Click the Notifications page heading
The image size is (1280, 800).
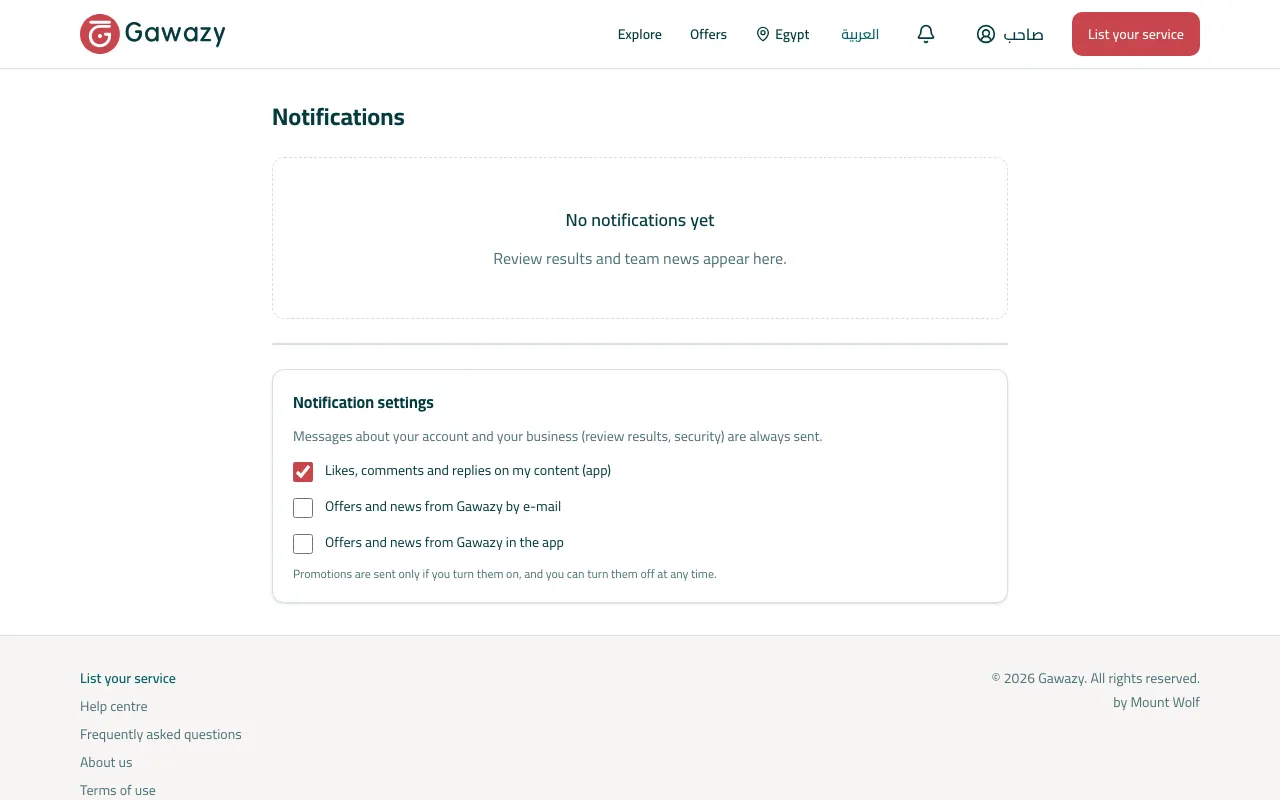(338, 117)
